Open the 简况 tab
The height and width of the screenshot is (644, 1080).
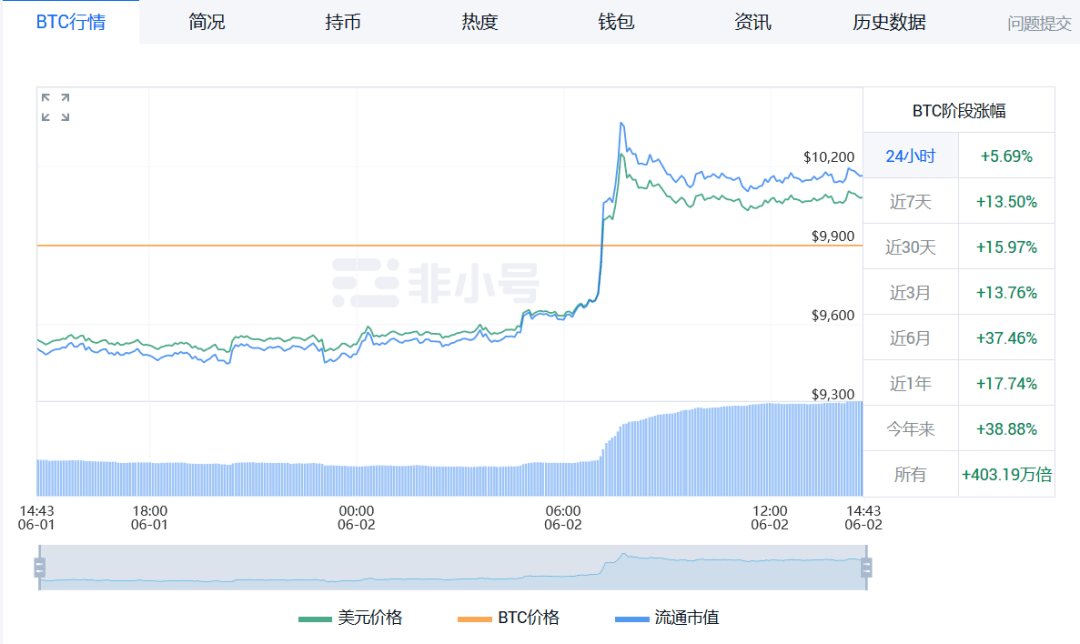207,22
